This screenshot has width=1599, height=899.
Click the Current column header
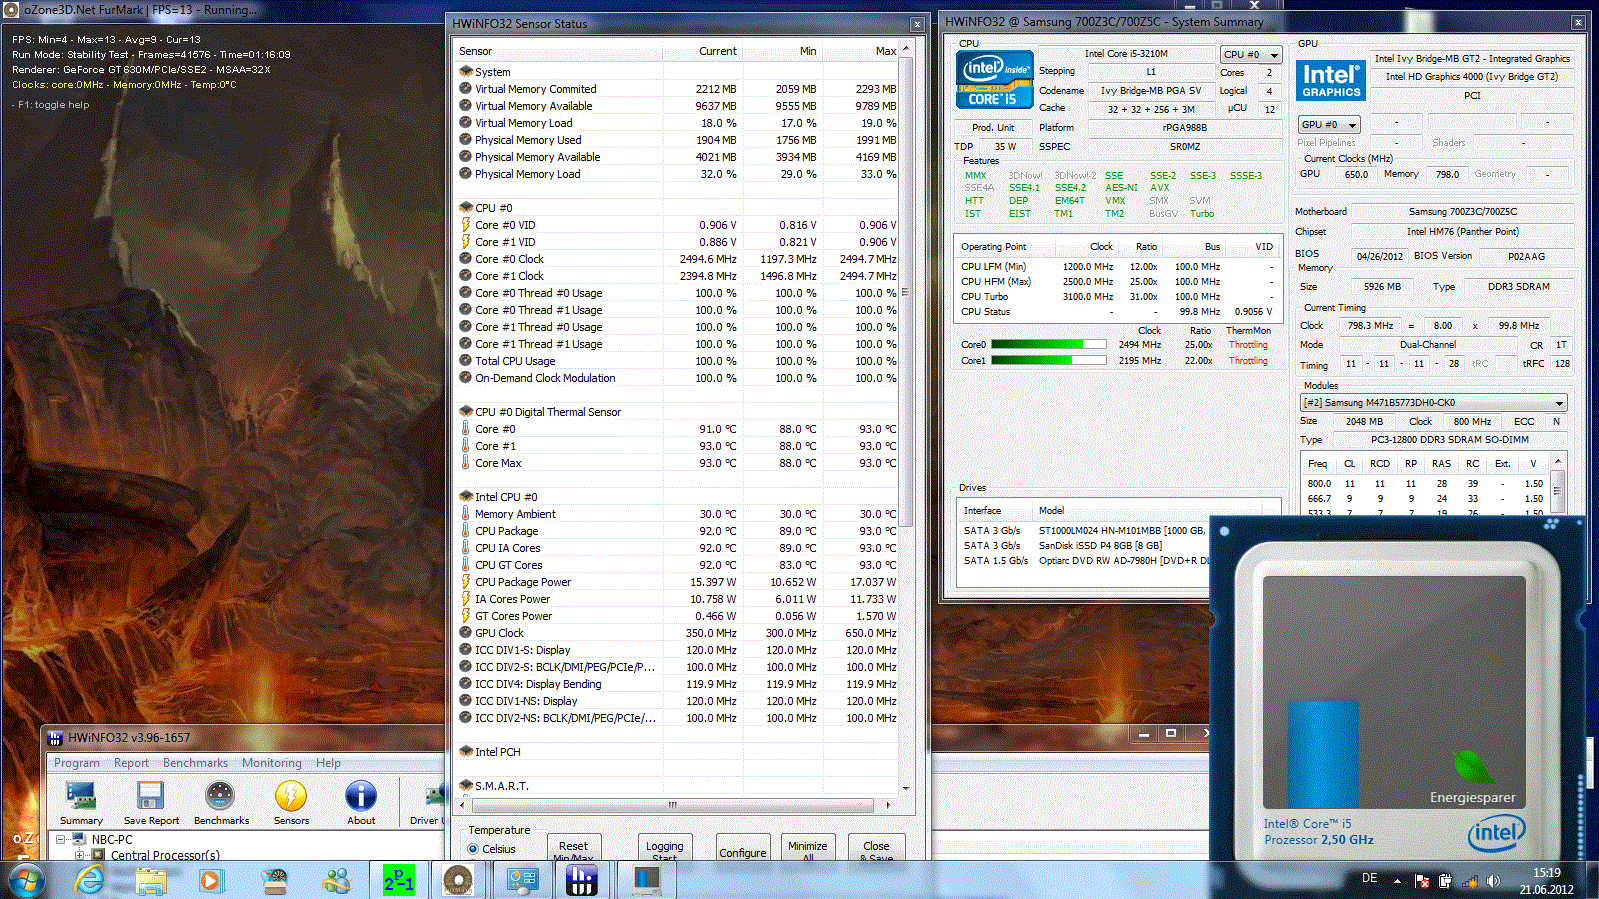point(703,51)
